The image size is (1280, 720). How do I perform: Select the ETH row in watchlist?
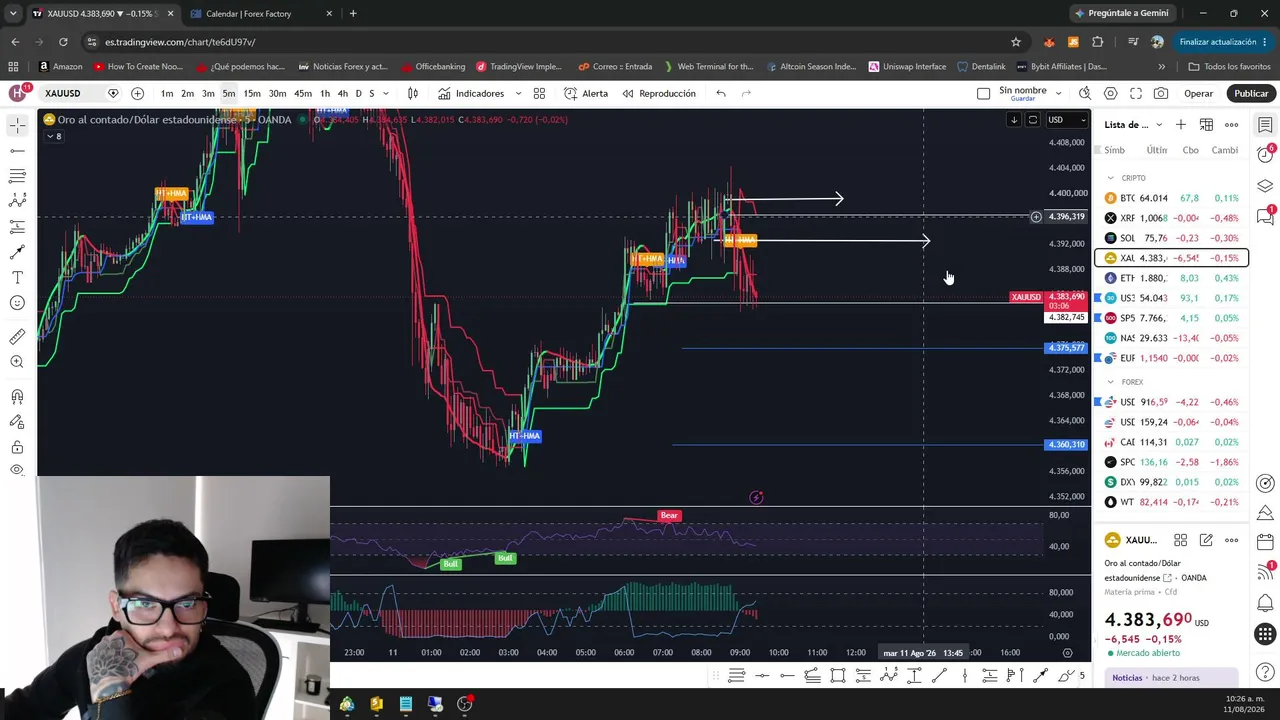(x=1172, y=278)
